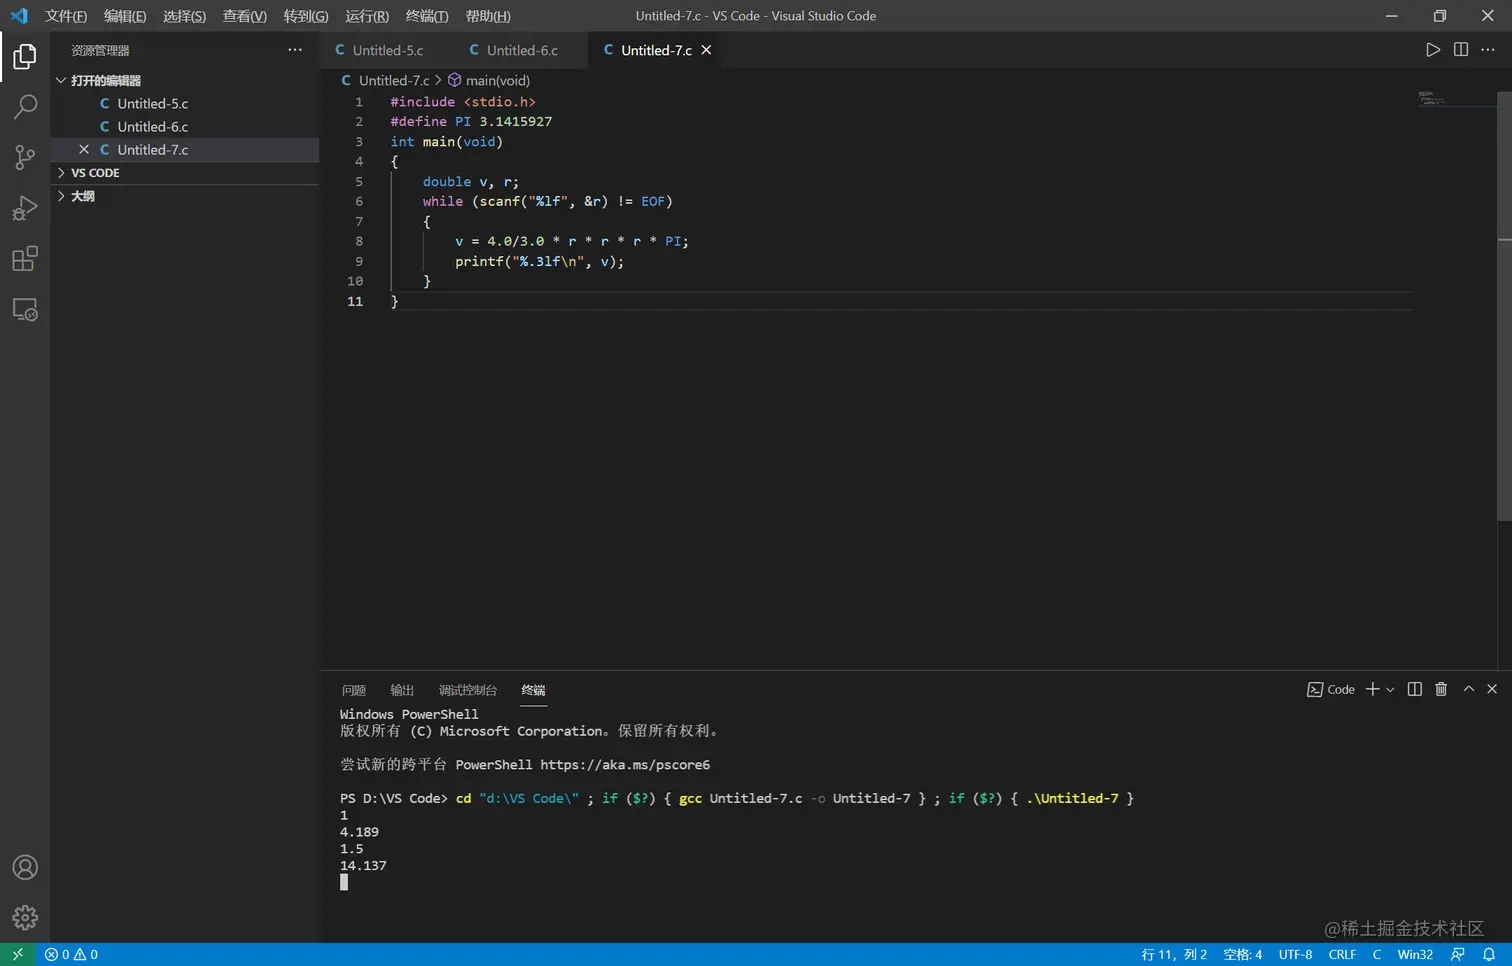Click the Win32 configuration in status bar
The width and height of the screenshot is (1512, 966).
(x=1415, y=954)
